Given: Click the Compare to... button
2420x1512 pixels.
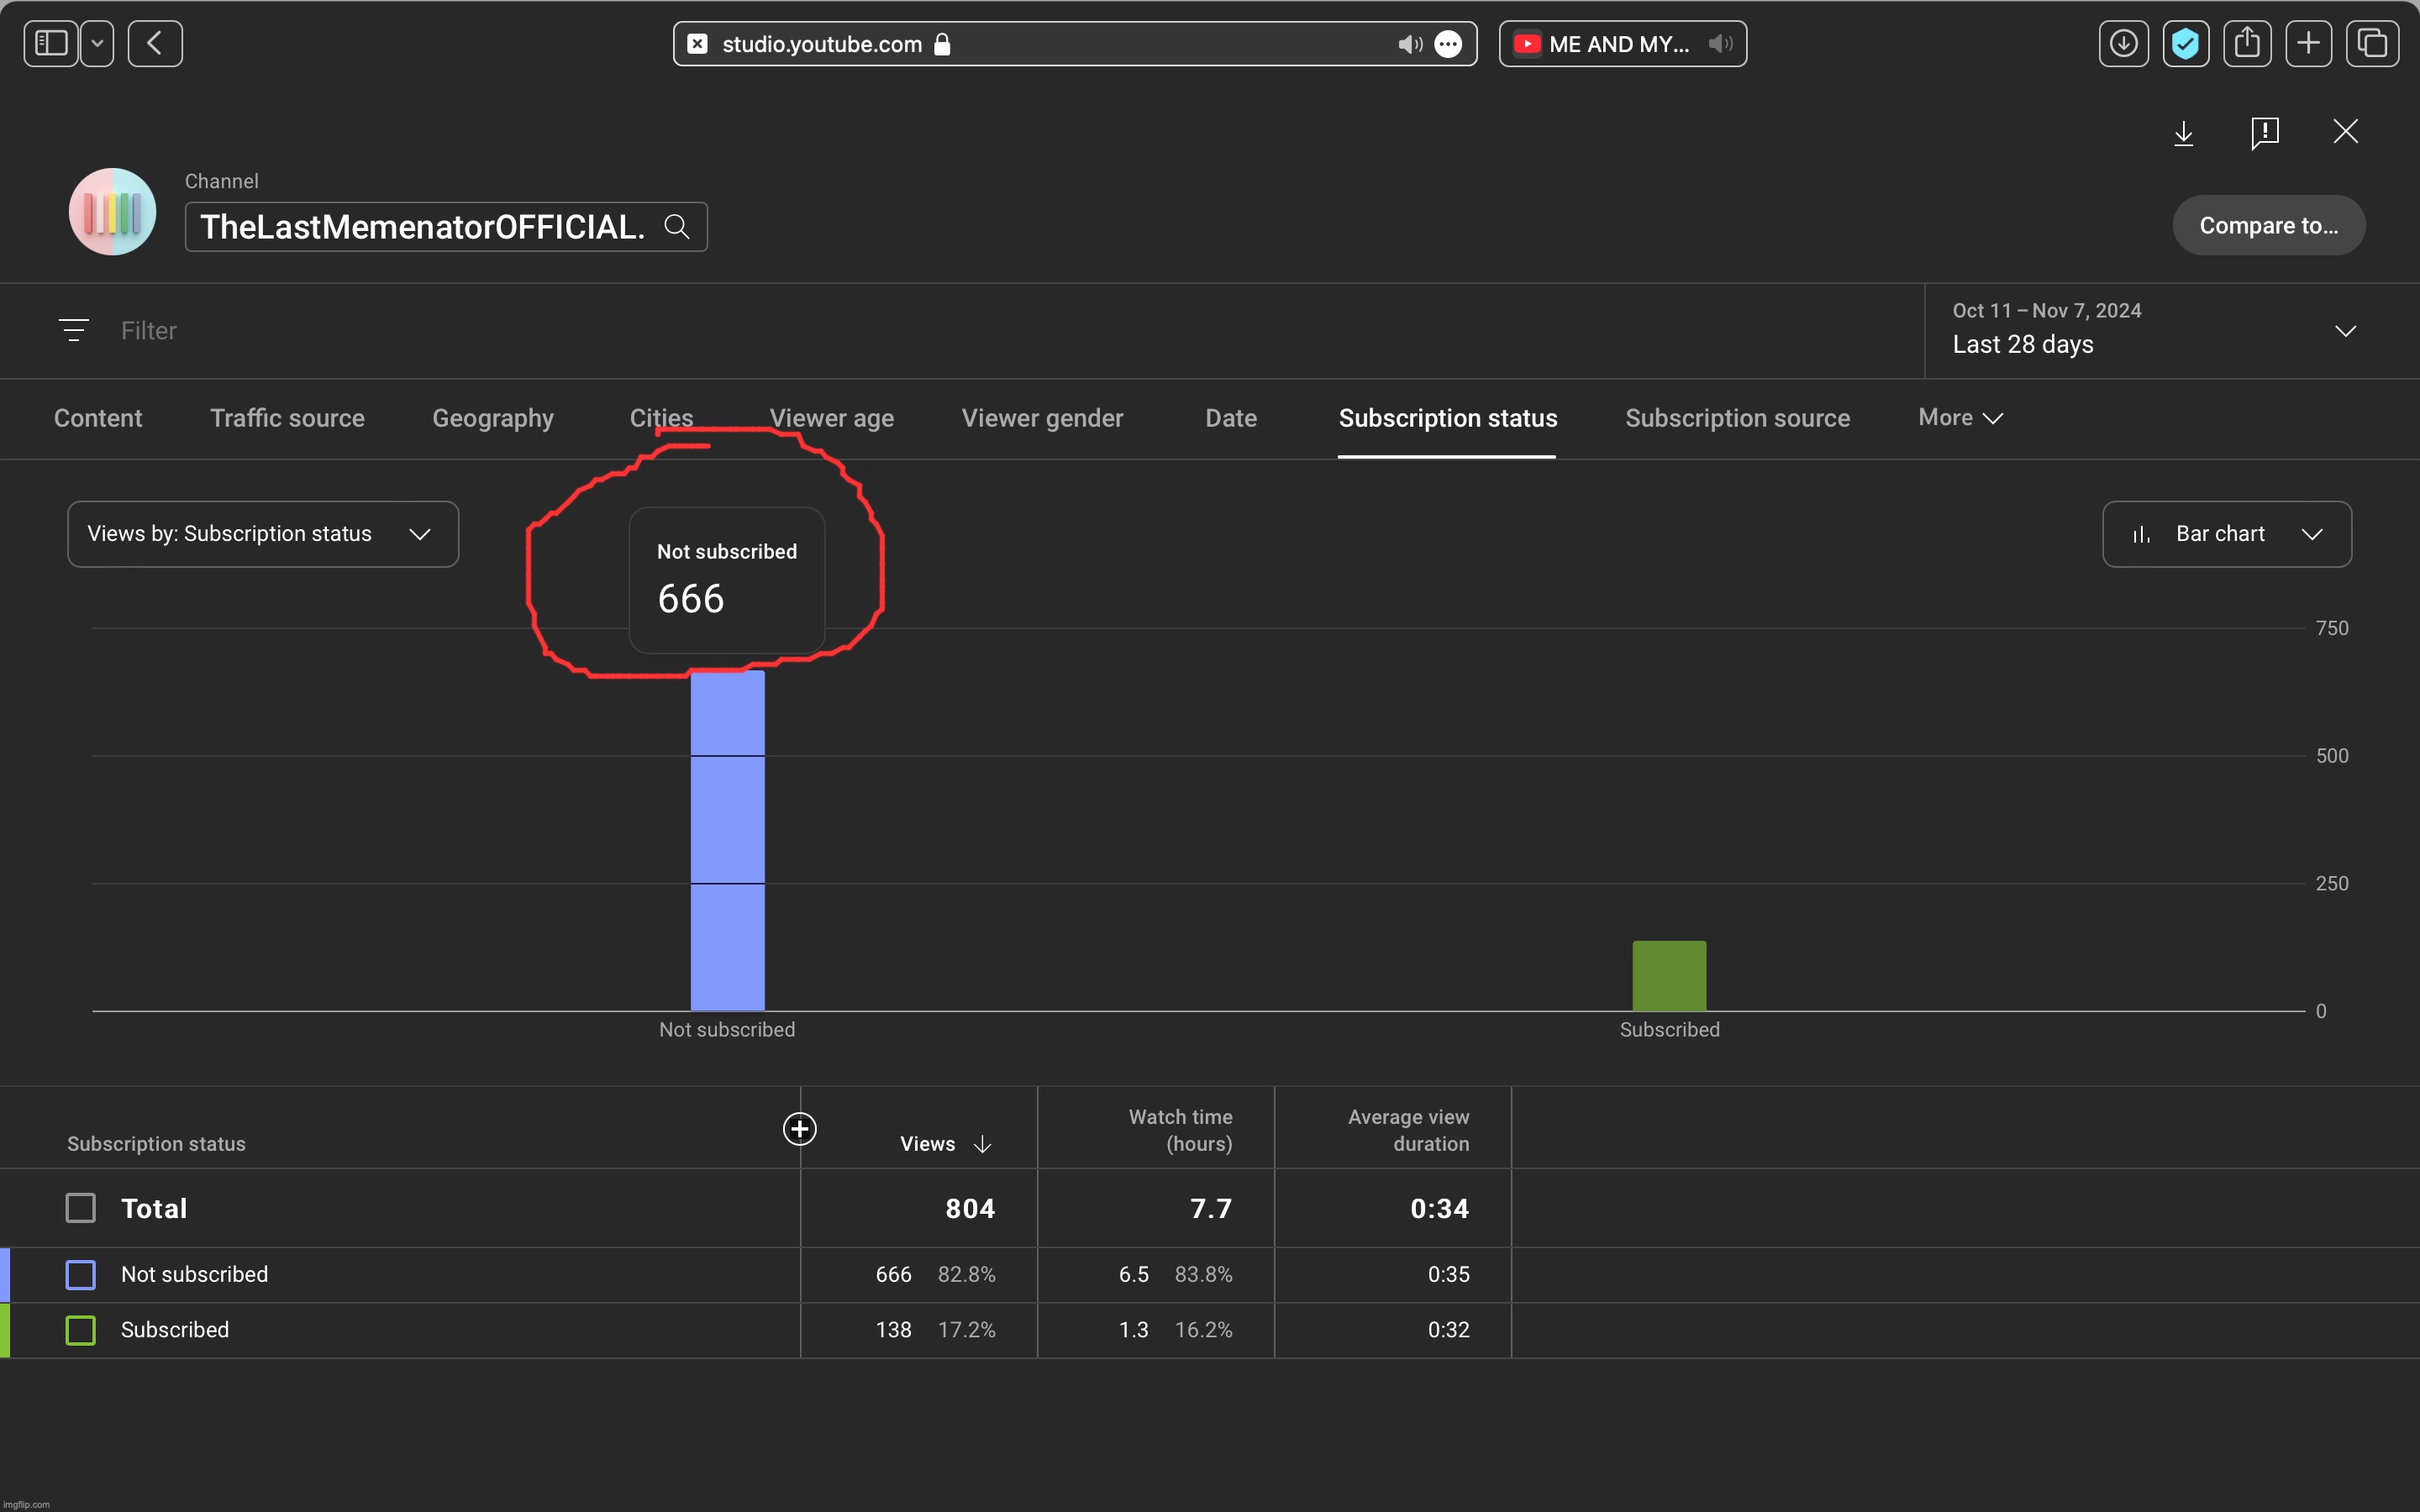Looking at the screenshot, I should coord(2268,225).
